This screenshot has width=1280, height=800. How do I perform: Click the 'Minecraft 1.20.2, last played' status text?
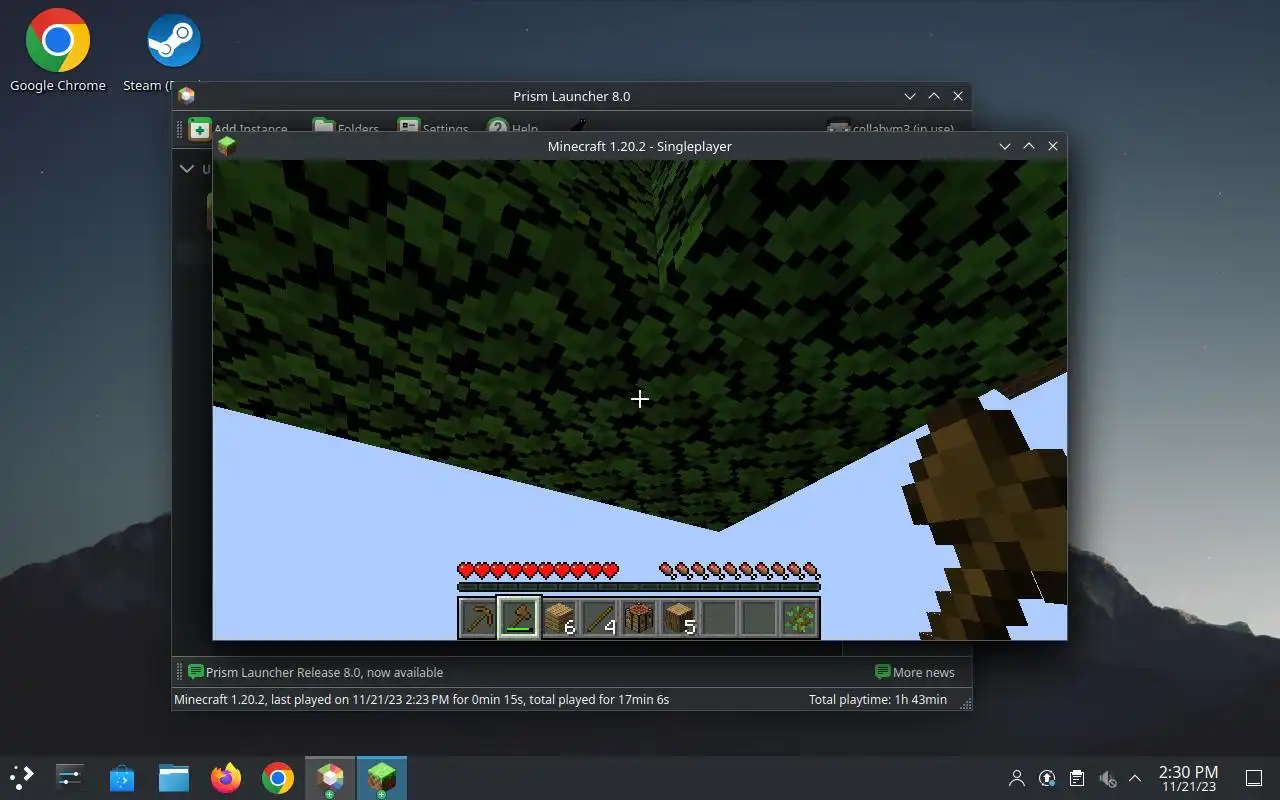click(421, 699)
